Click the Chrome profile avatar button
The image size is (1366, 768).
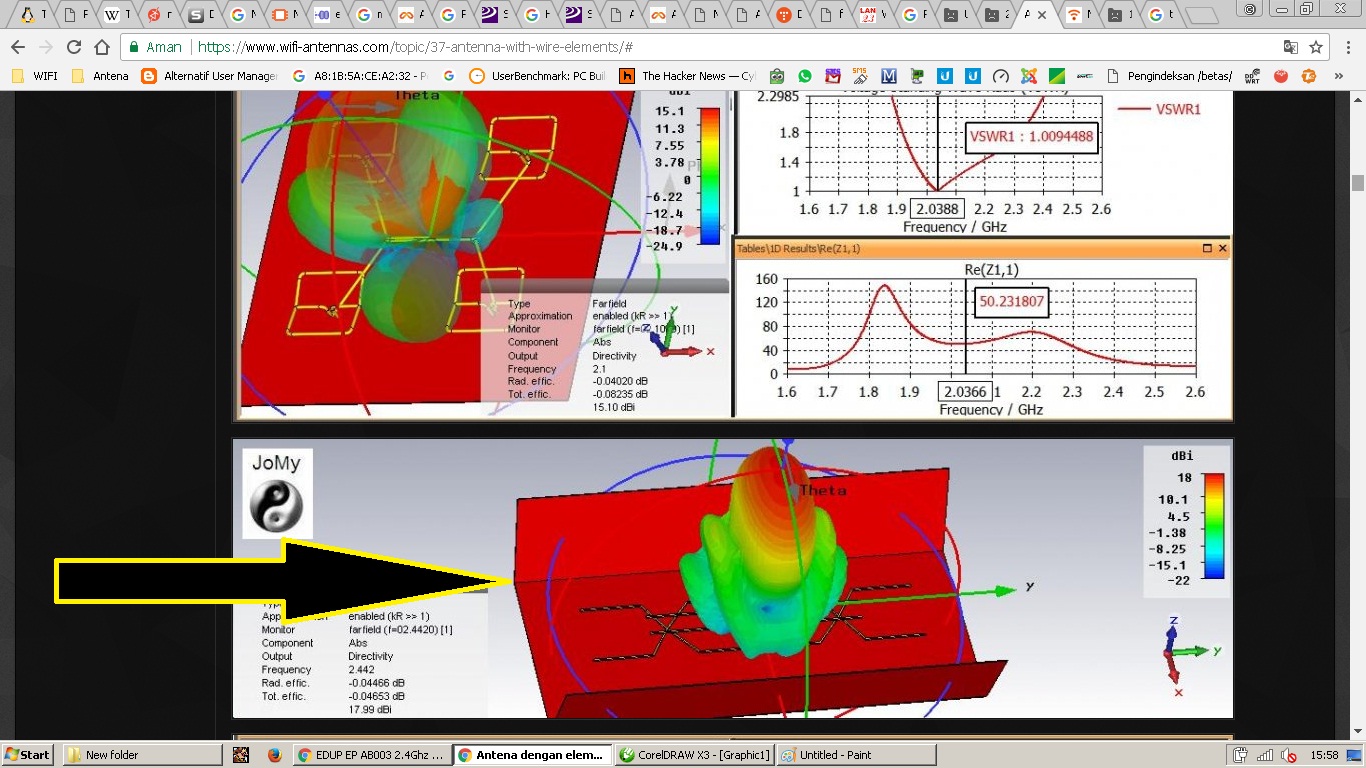point(1251,9)
